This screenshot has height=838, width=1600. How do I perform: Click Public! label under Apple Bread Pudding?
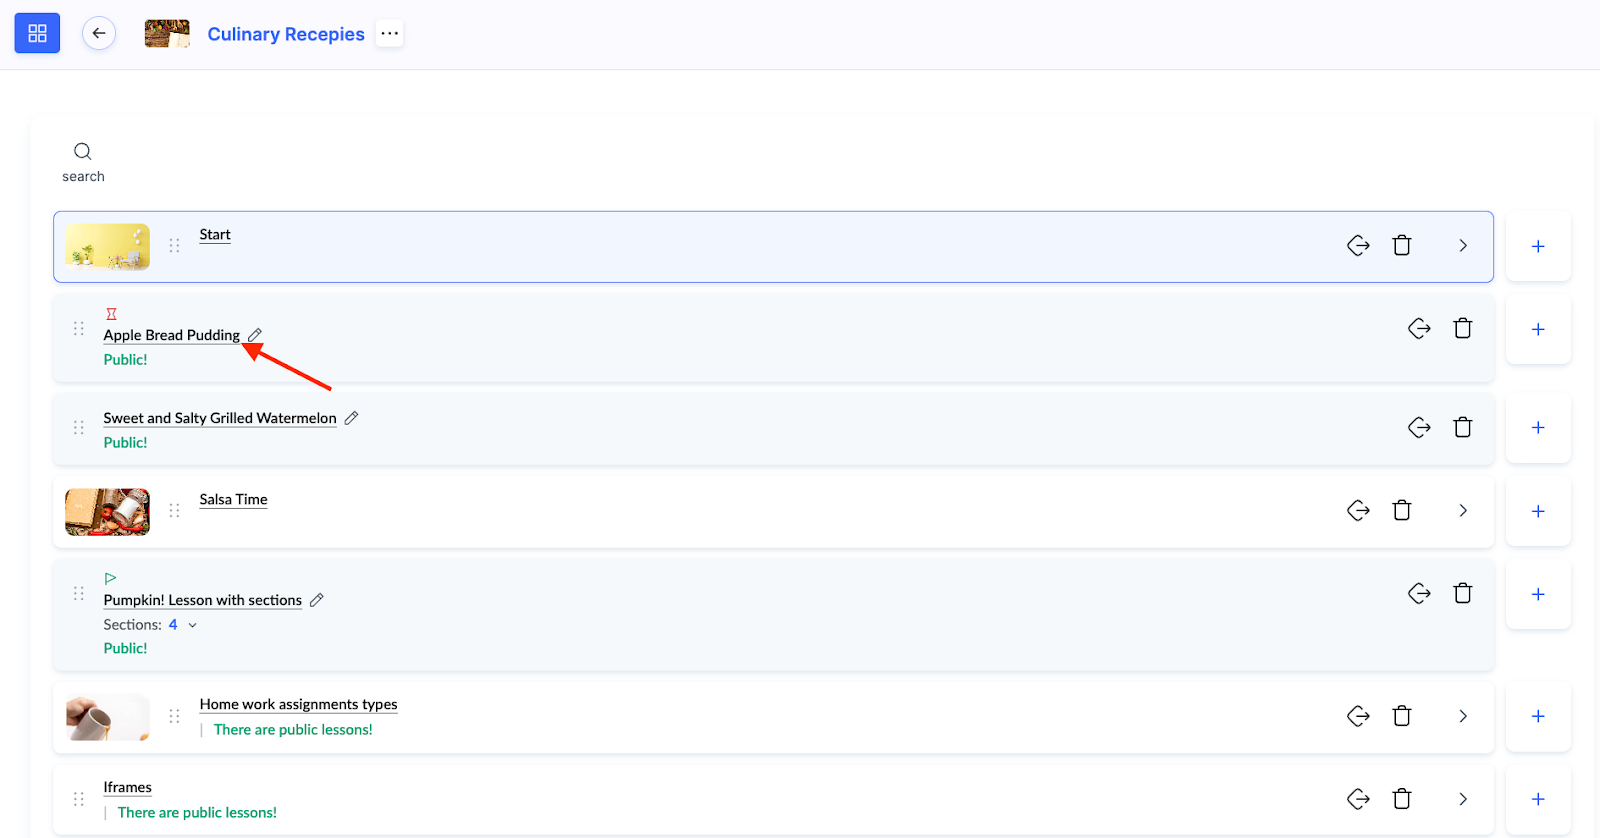point(125,360)
